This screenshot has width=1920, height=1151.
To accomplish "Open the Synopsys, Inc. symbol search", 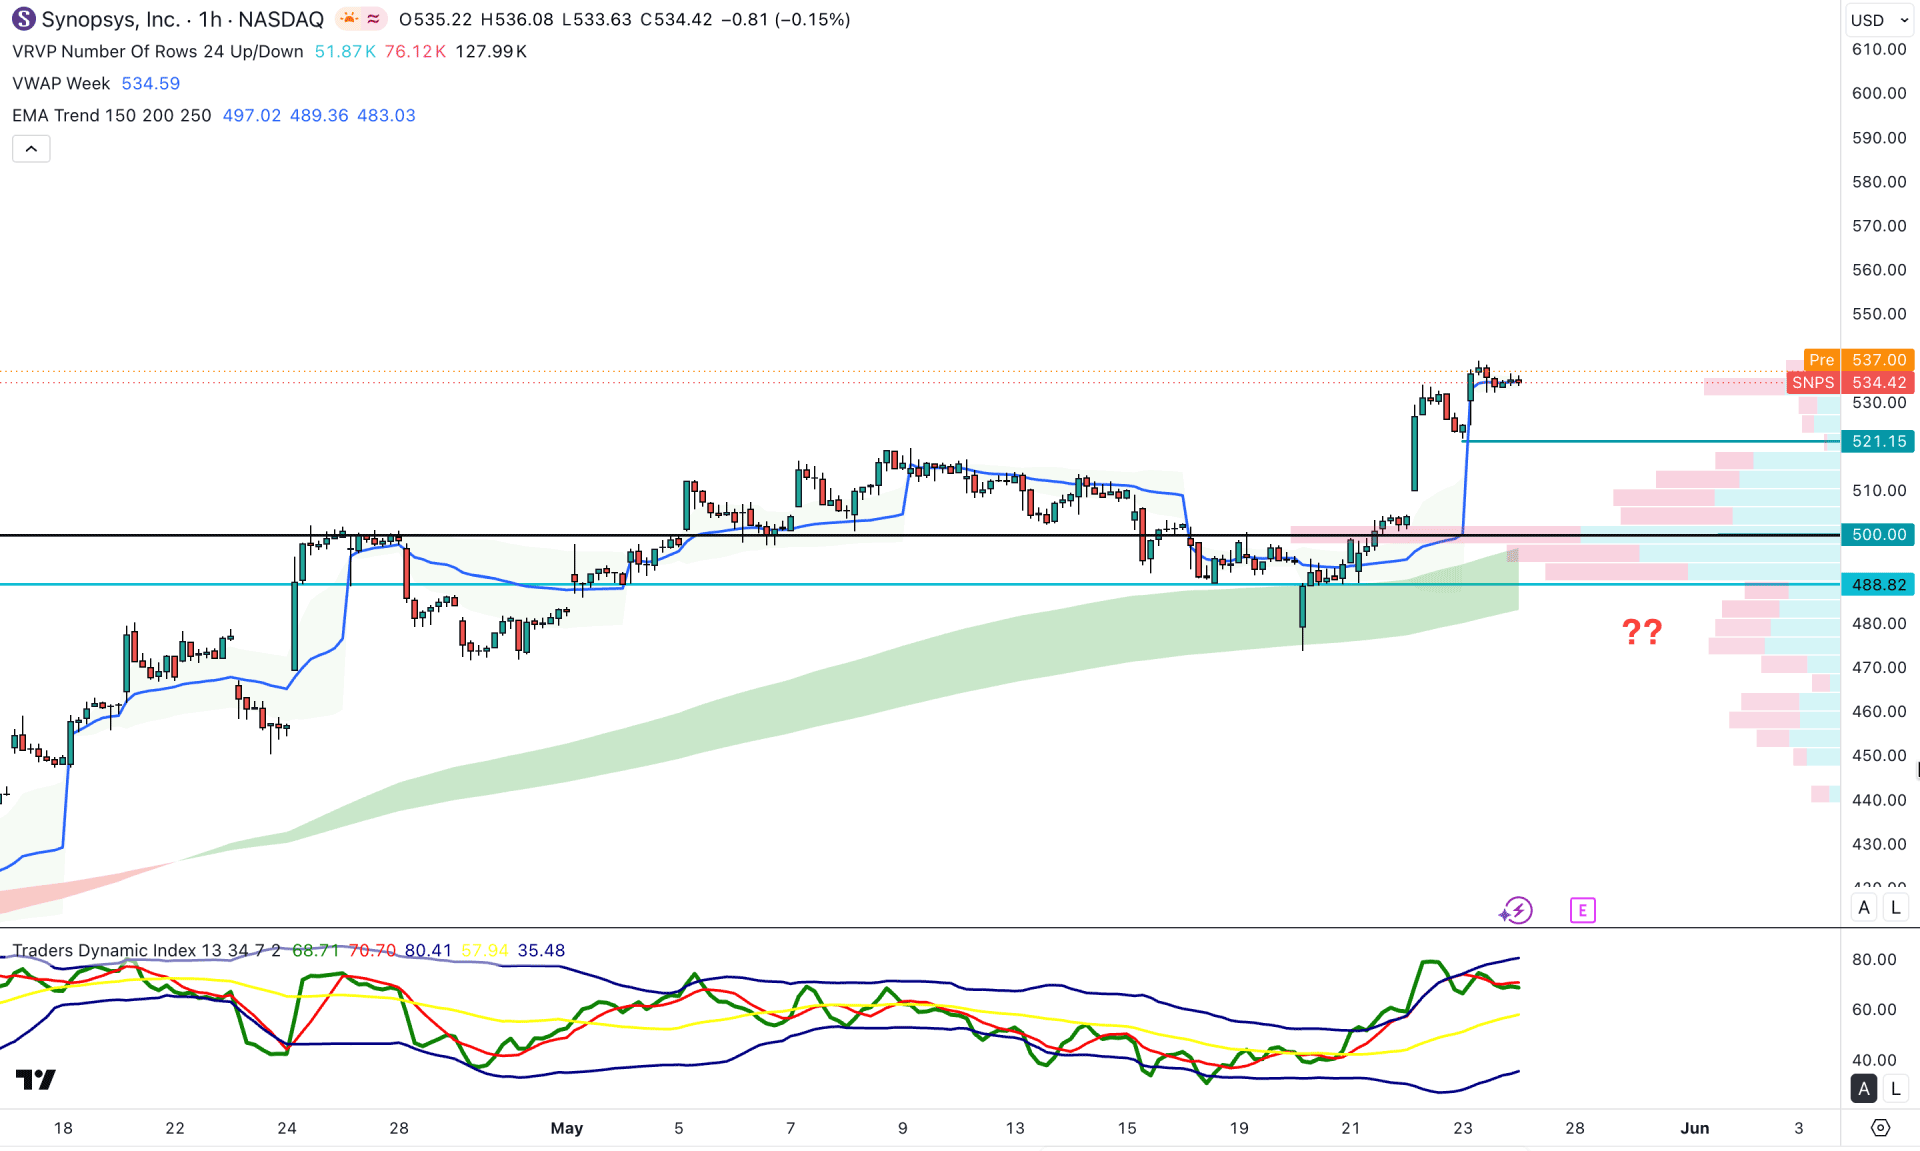I will (x=110, y=19).
